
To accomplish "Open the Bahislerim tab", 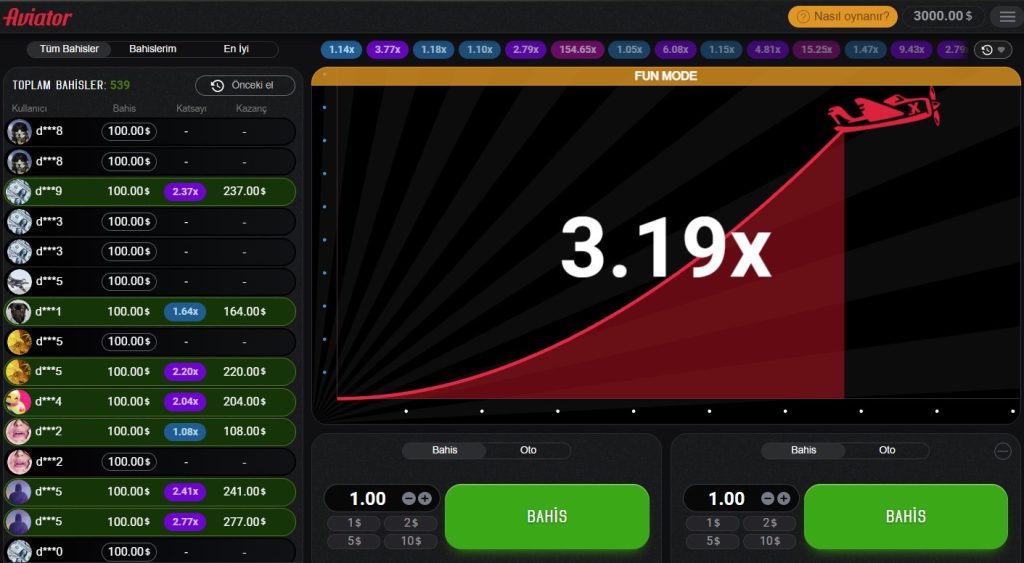I will 153,49.
